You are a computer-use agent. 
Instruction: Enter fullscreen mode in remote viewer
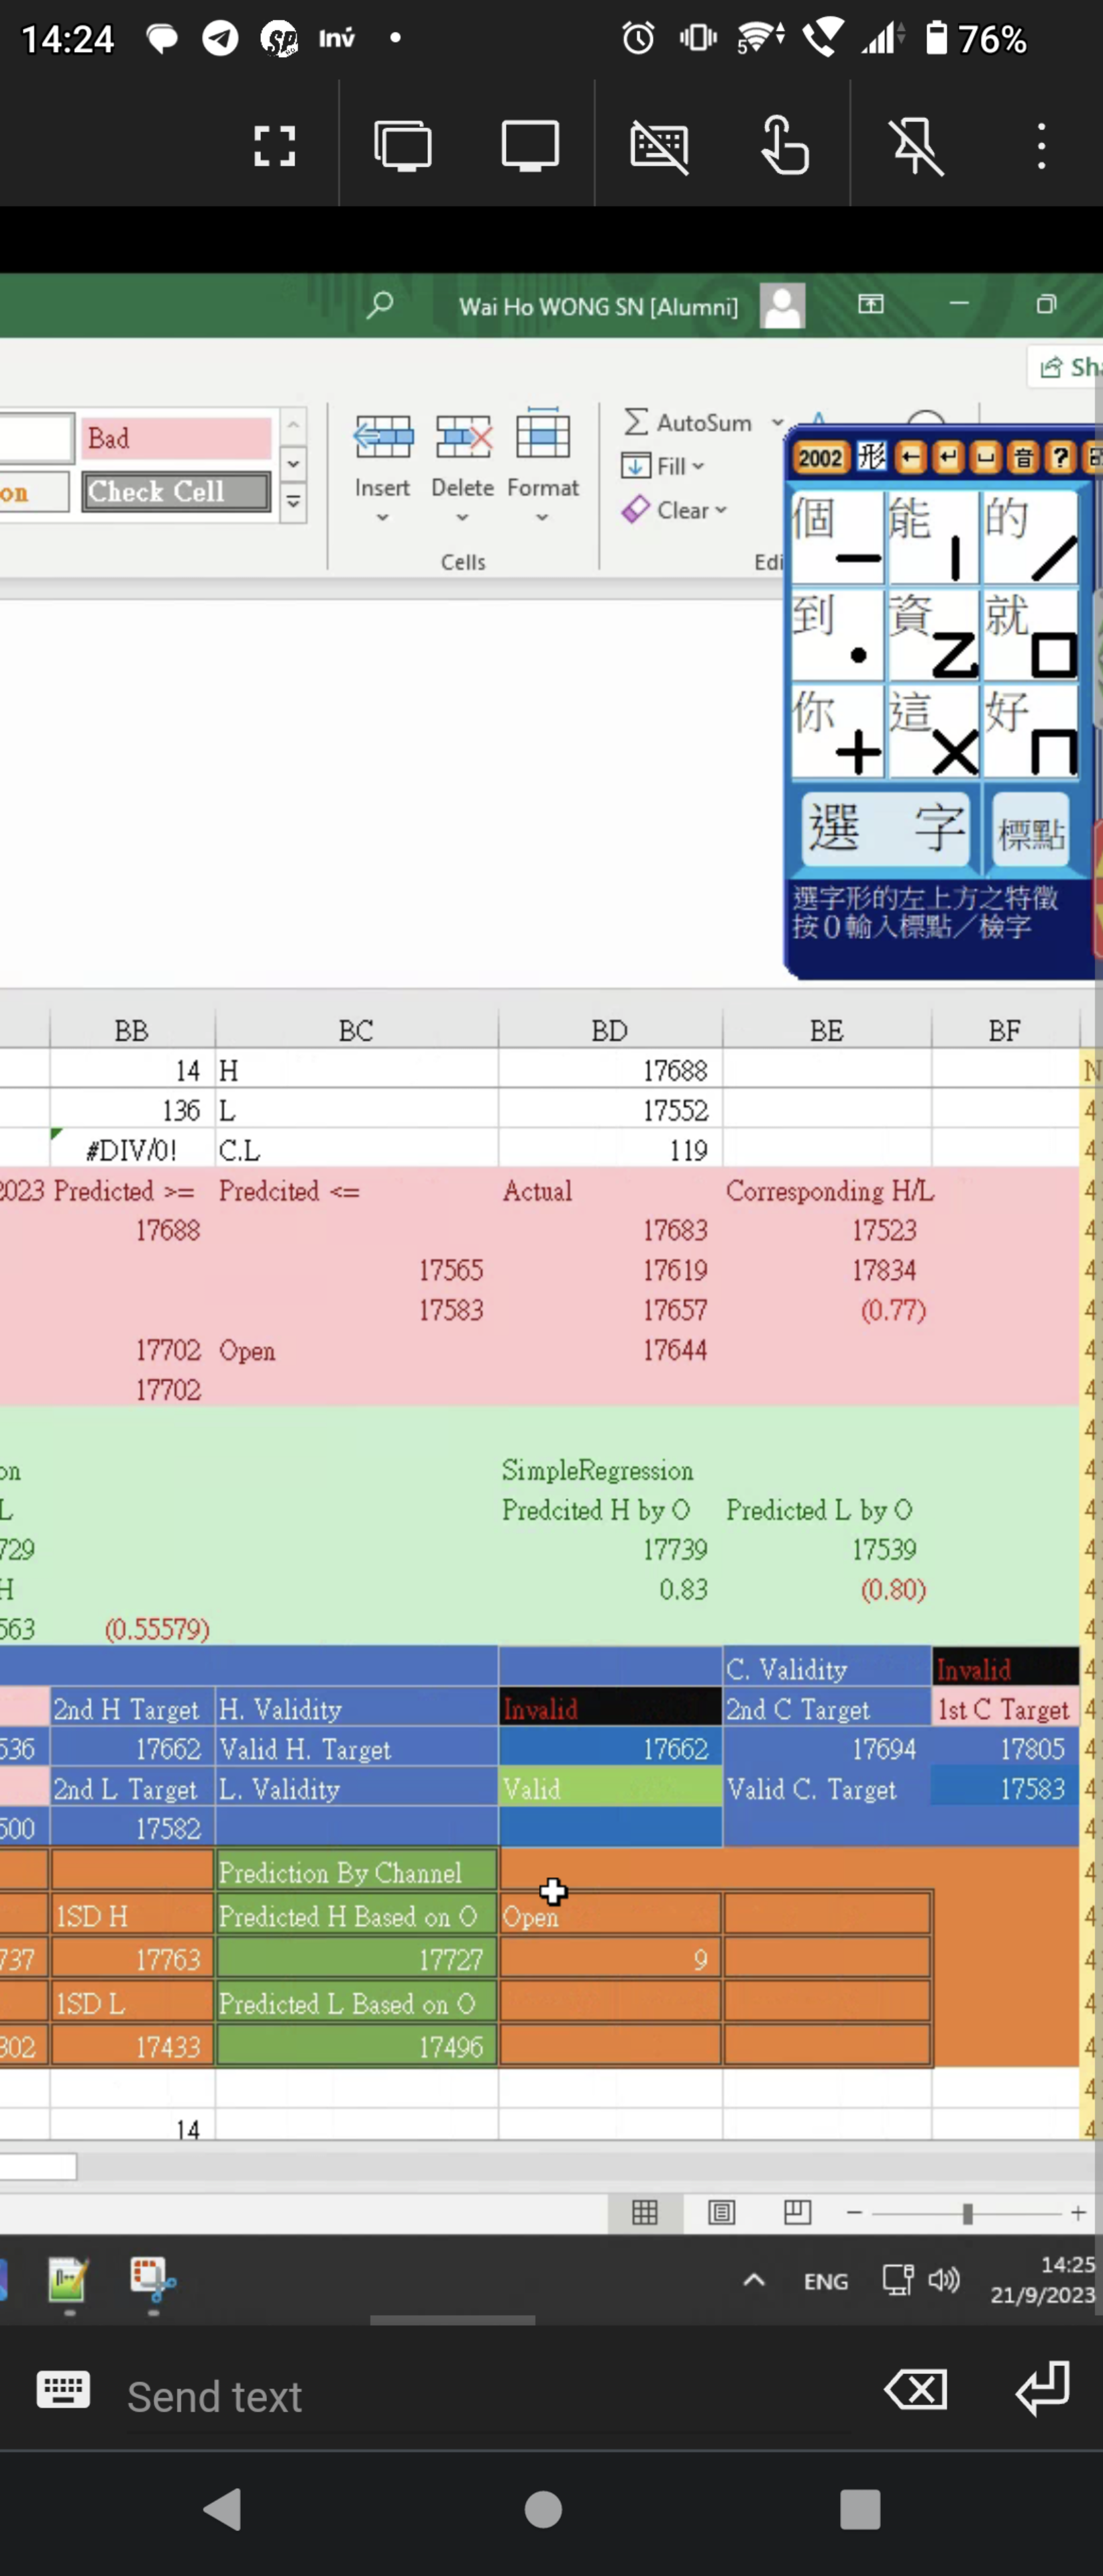[274, 146]
